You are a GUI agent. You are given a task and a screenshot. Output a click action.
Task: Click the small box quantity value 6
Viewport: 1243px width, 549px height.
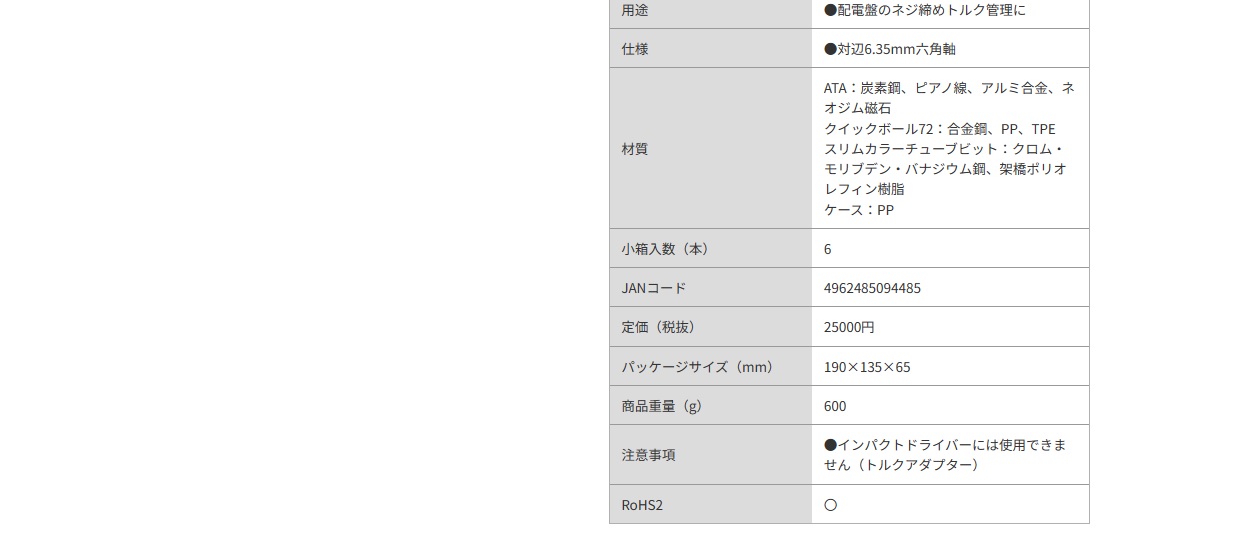[x=827, y=249]
